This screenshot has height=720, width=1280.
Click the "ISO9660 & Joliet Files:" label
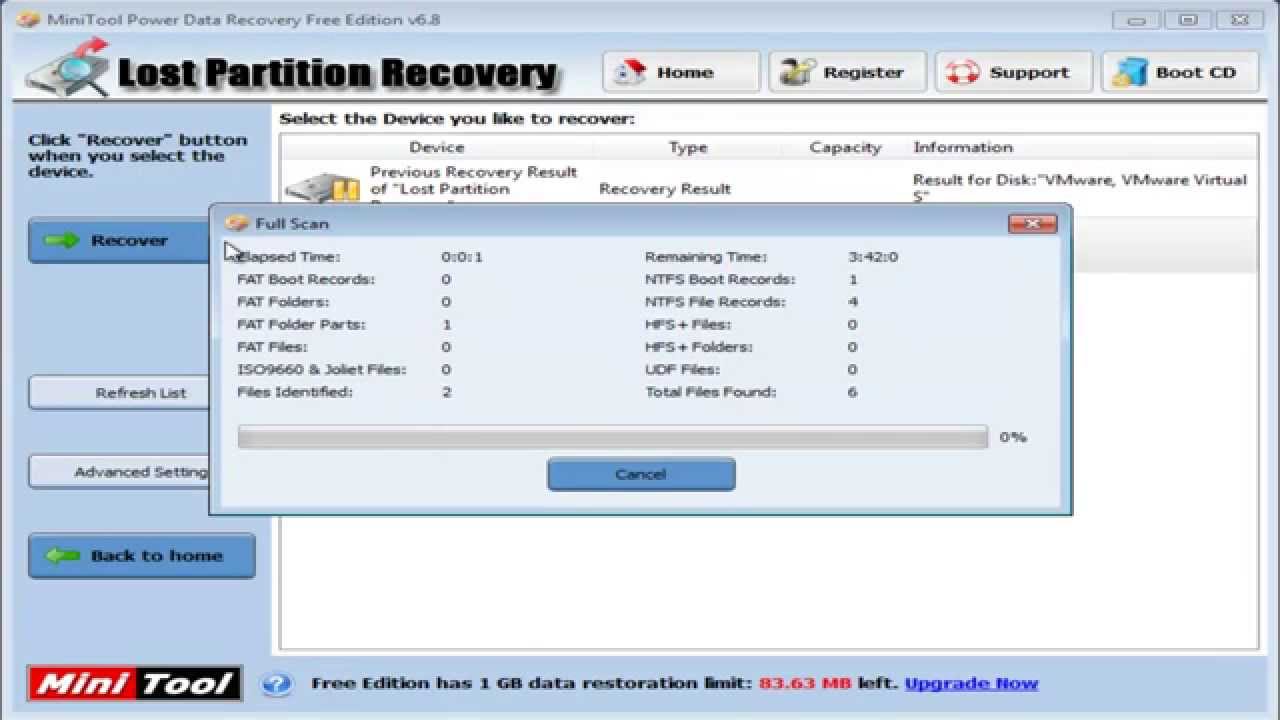pos(322,369)
